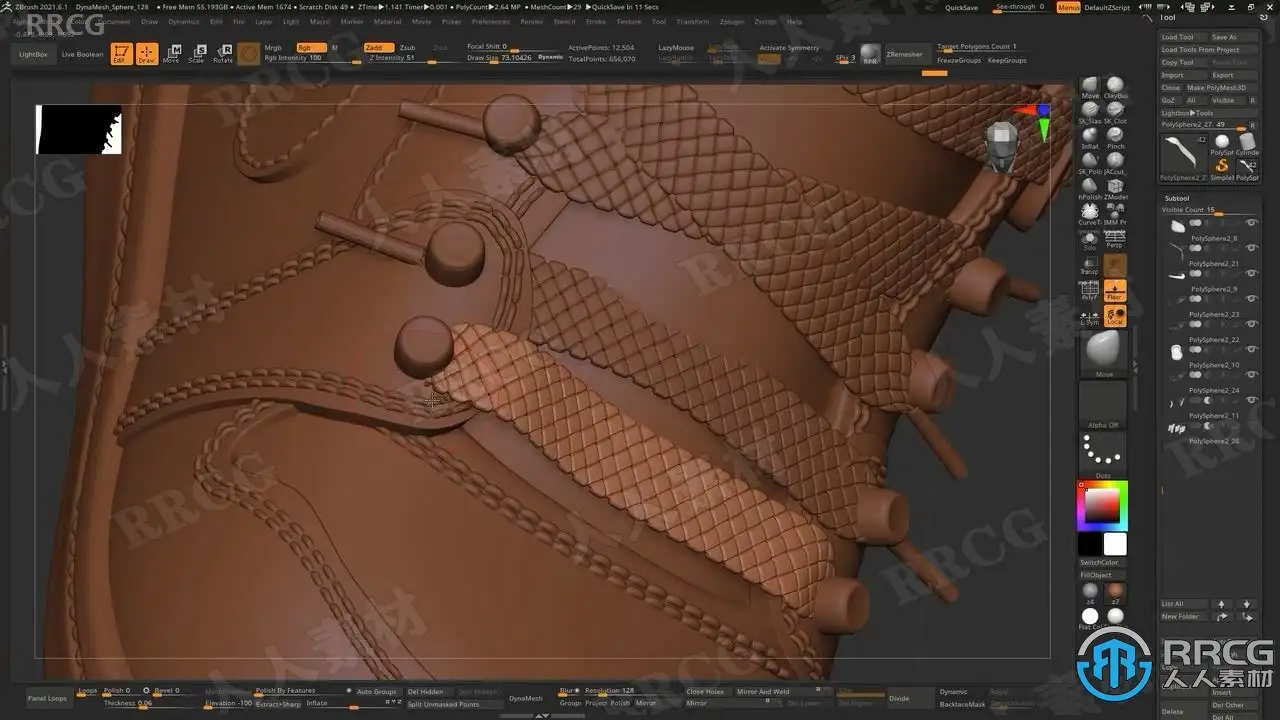Click the Live Boolean button
Viewport: 1280px width, 720px height.
(82, 54)
